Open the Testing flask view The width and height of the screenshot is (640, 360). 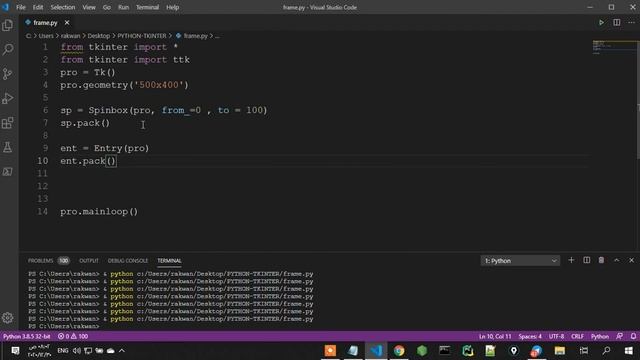click(7, 147)
